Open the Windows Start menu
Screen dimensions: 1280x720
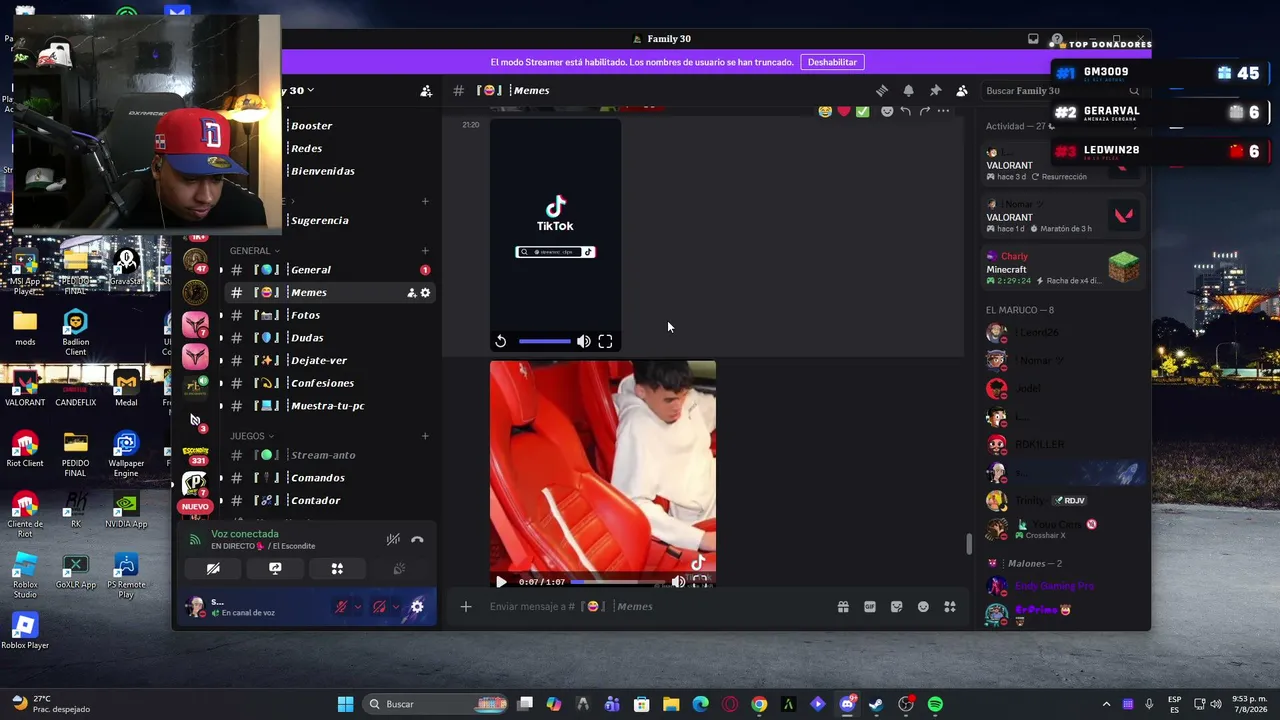[x=345, y=704]
